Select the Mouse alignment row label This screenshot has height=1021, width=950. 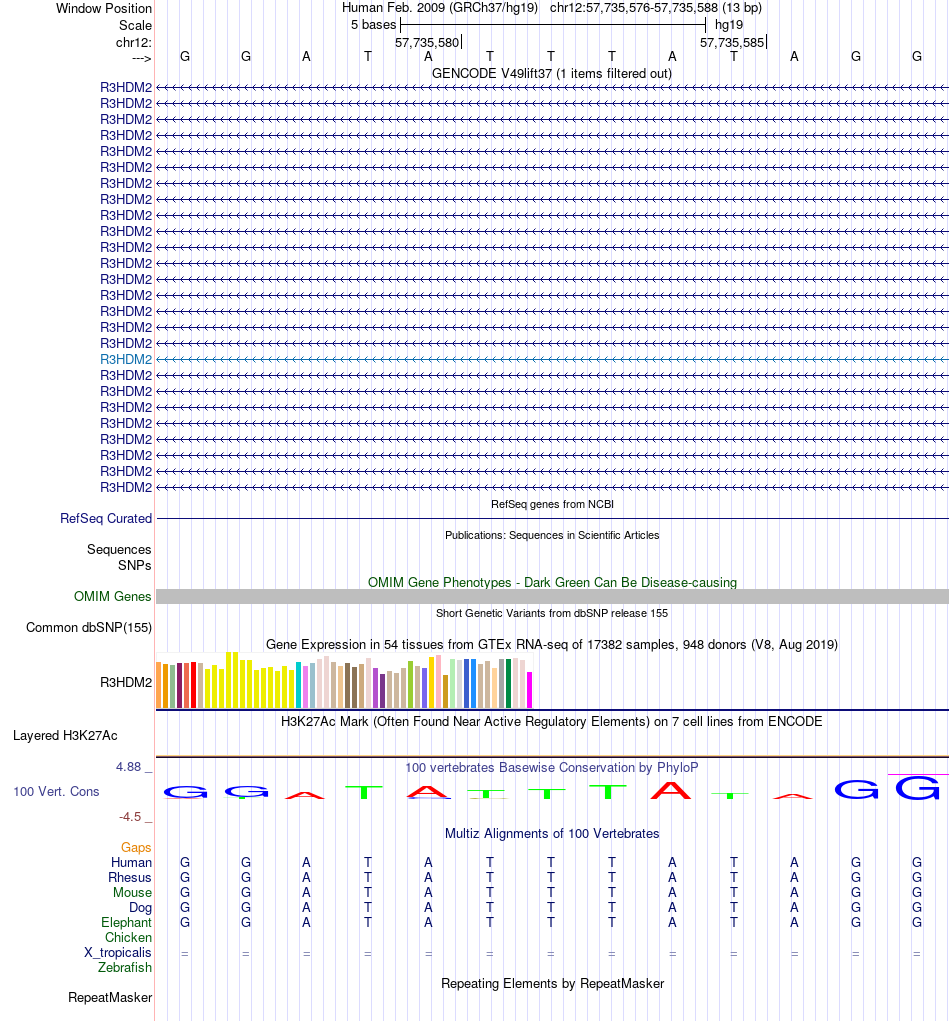tap(132, 892)
